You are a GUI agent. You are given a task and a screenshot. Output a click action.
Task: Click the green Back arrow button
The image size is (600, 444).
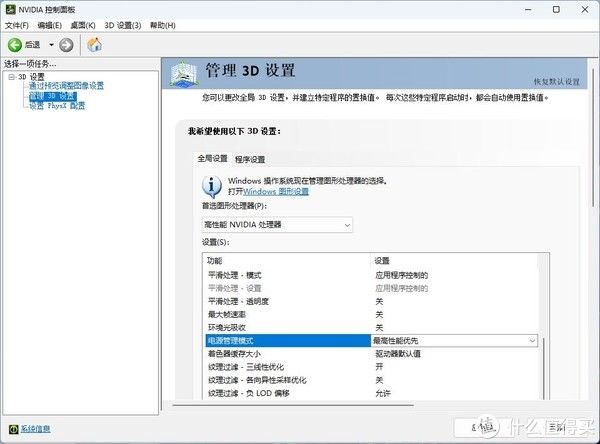point(15,45)
